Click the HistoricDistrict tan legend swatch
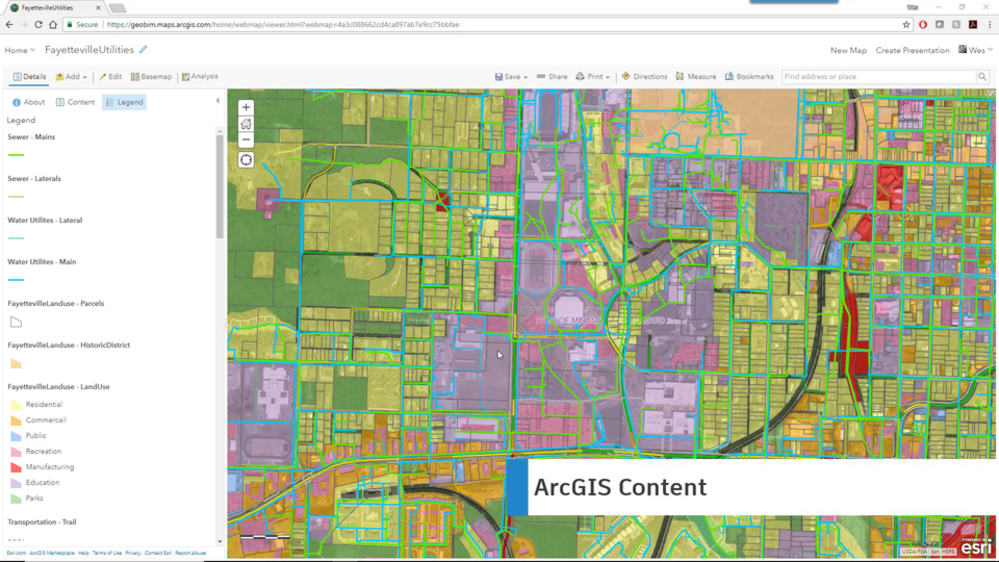 (16, 364)
